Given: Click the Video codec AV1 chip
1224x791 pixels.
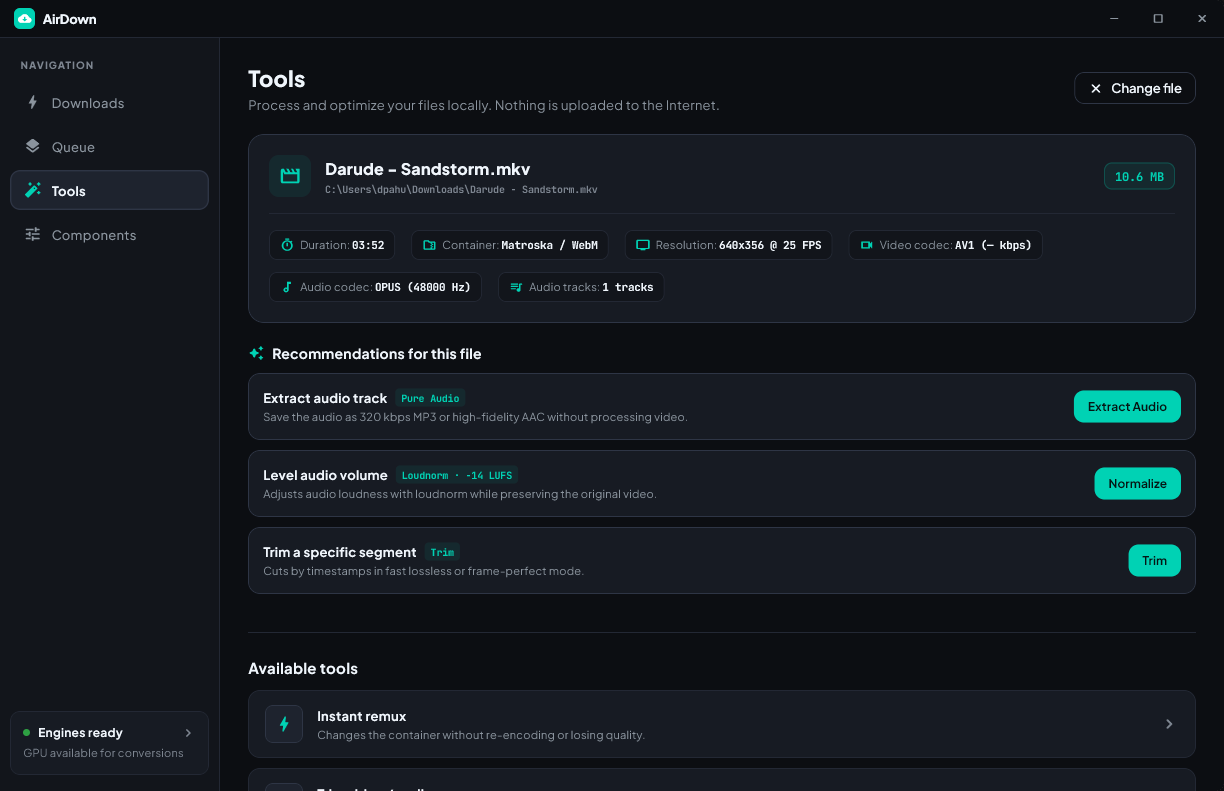Looking at the screenshot, I should 946,245.
